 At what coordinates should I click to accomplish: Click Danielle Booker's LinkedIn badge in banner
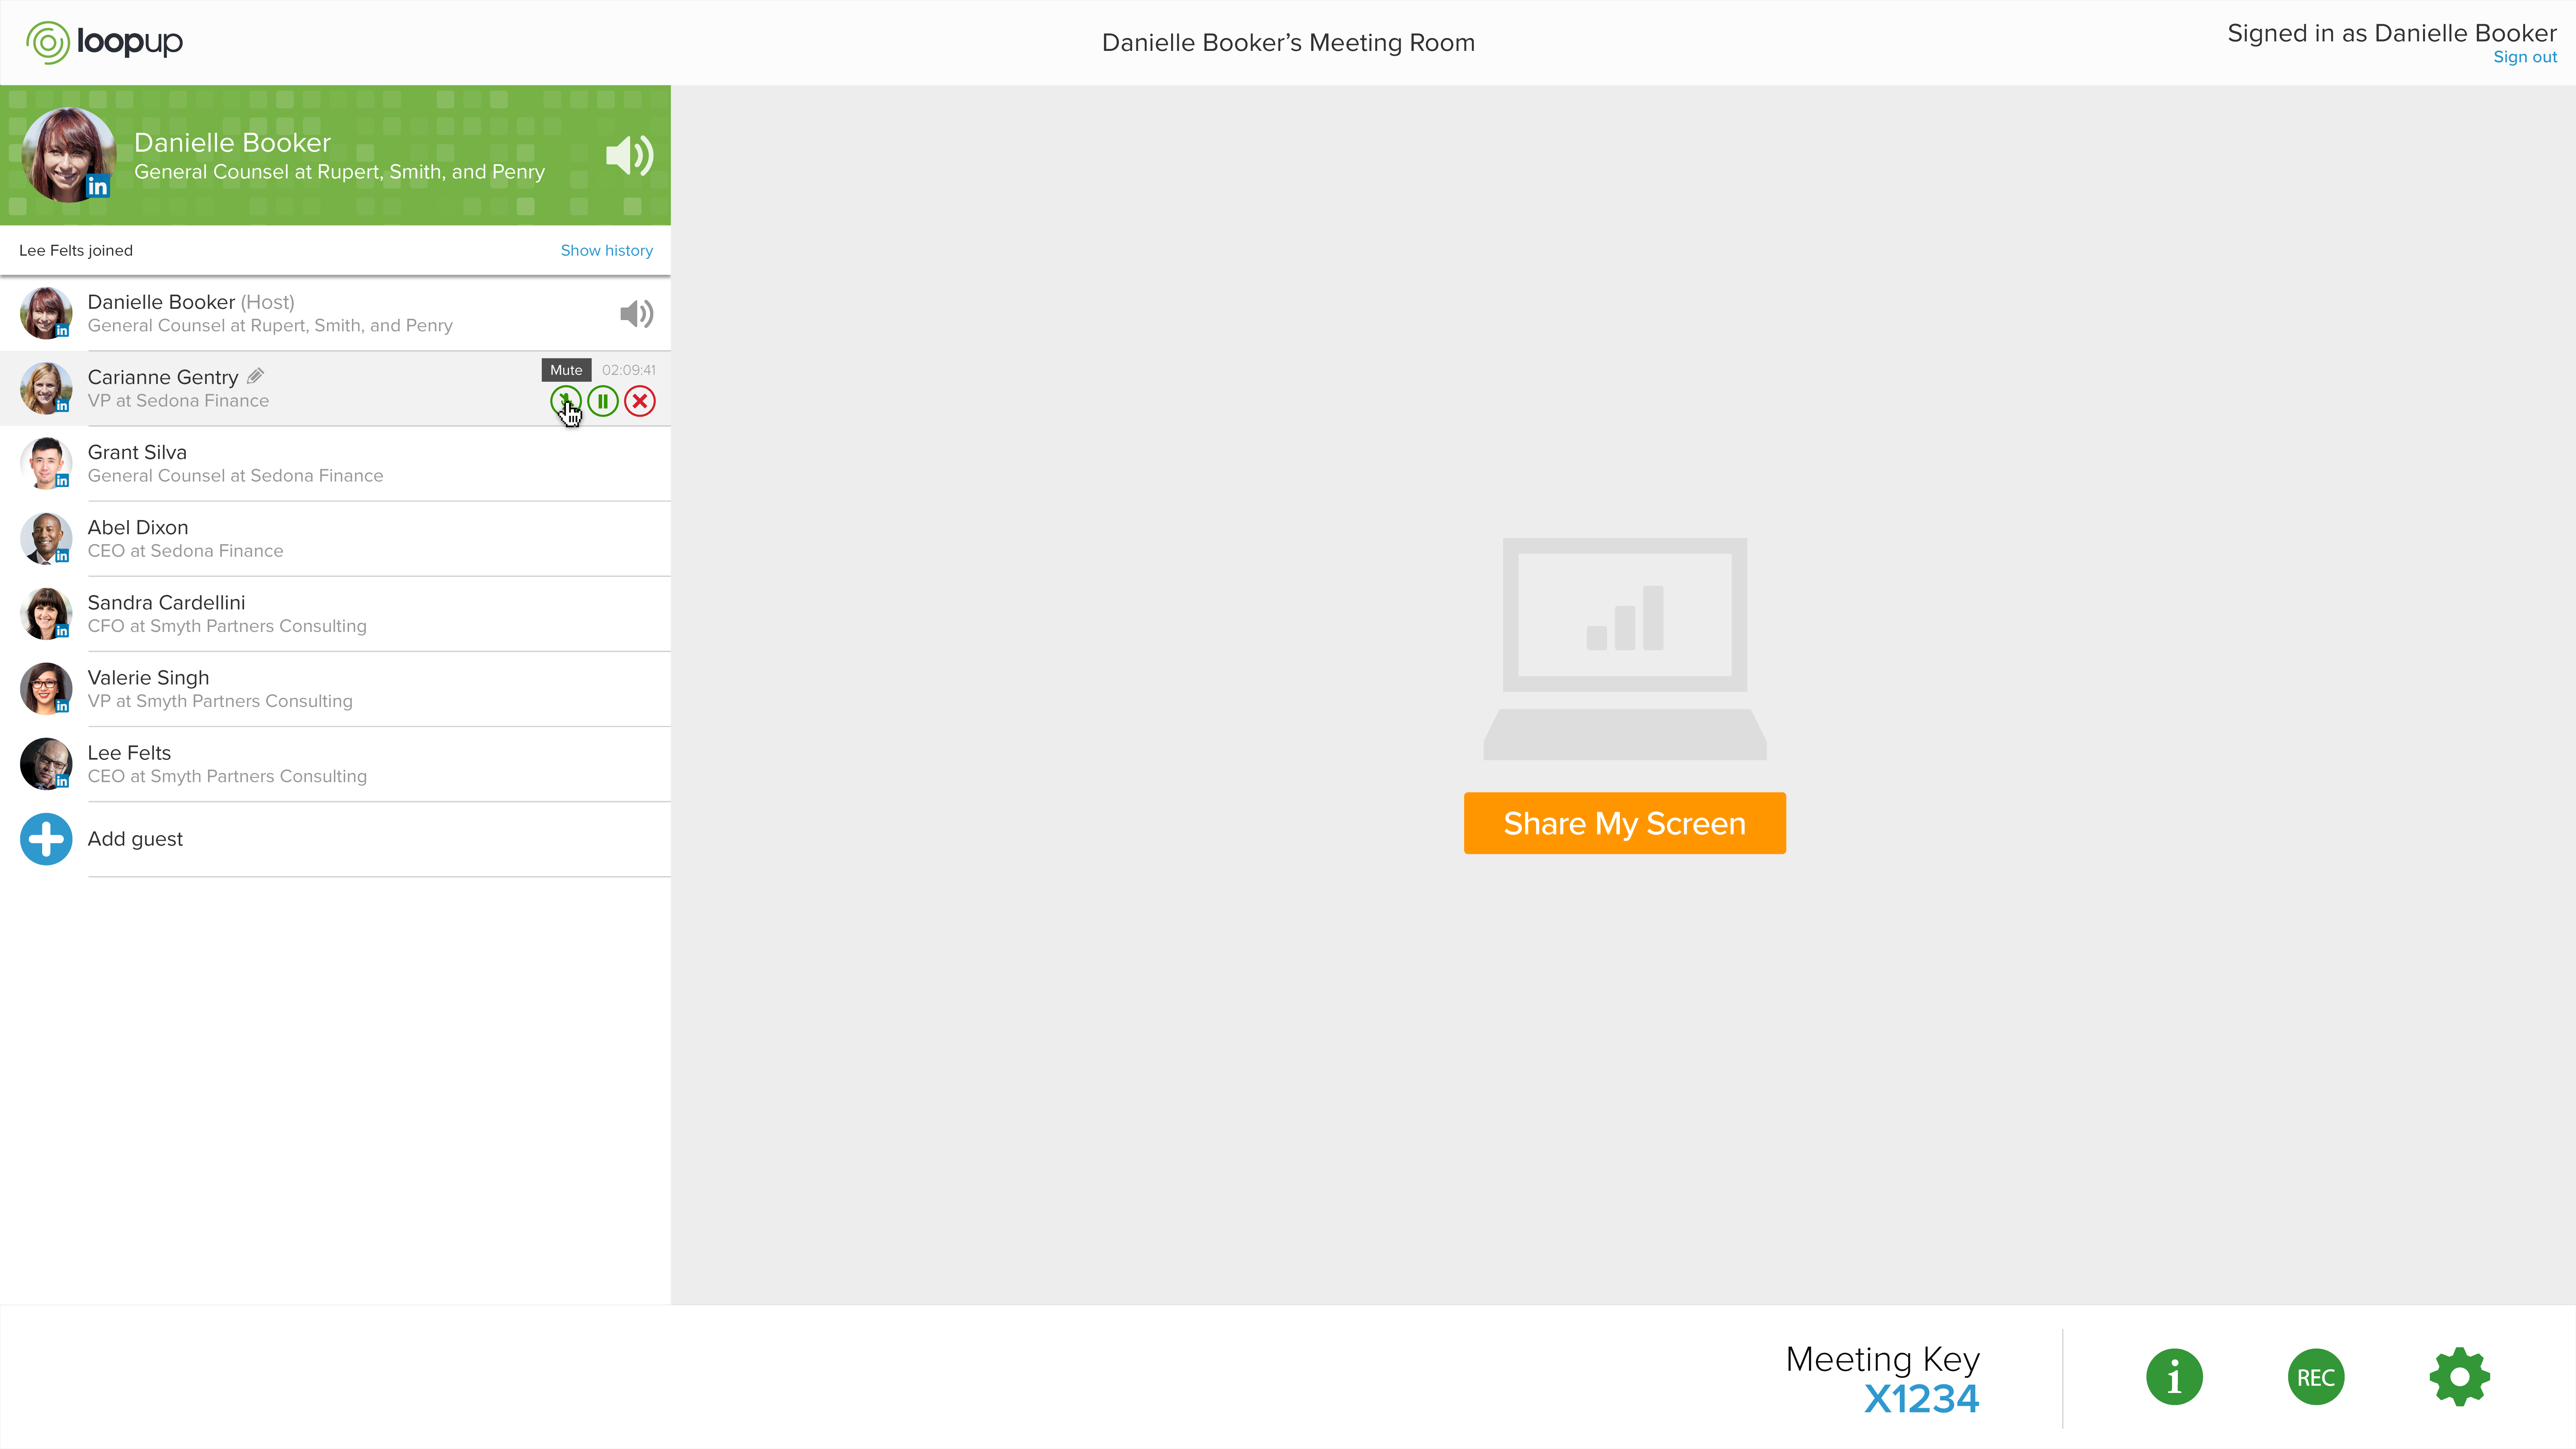coord(97,186)
